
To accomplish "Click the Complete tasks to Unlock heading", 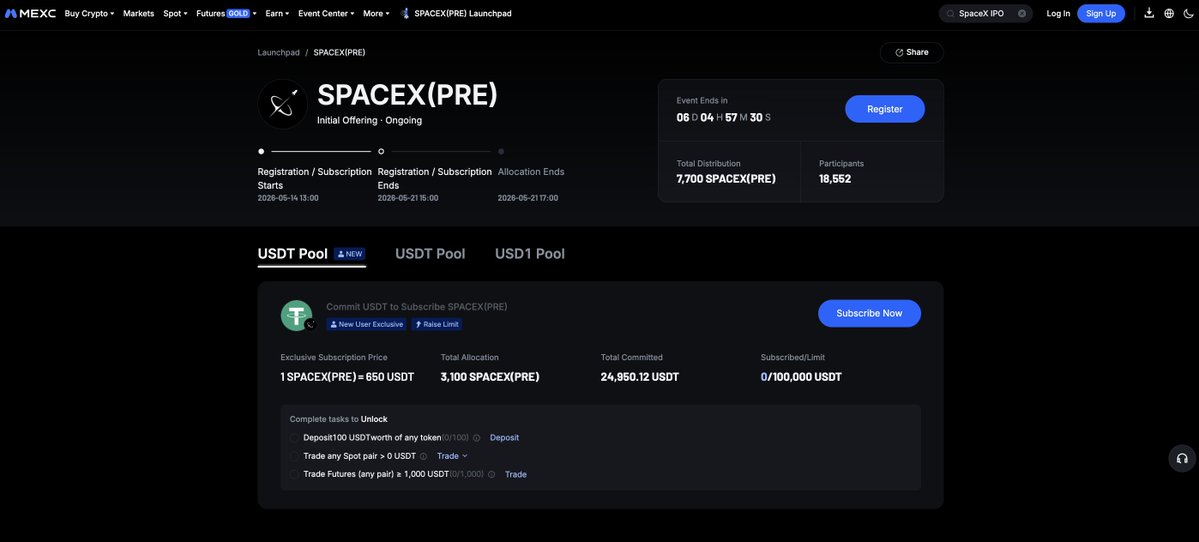I will [x=339, y=419].
